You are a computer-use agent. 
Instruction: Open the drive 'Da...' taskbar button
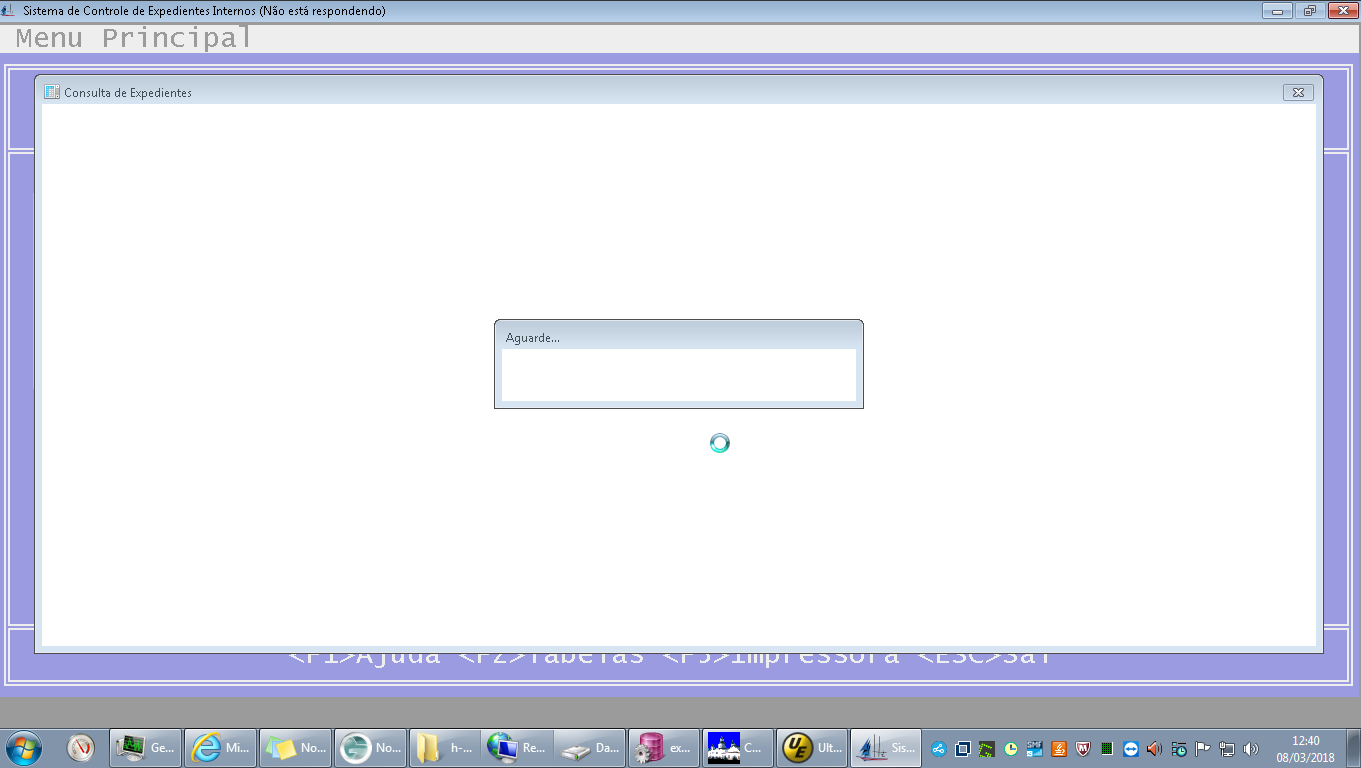[591, 748]
